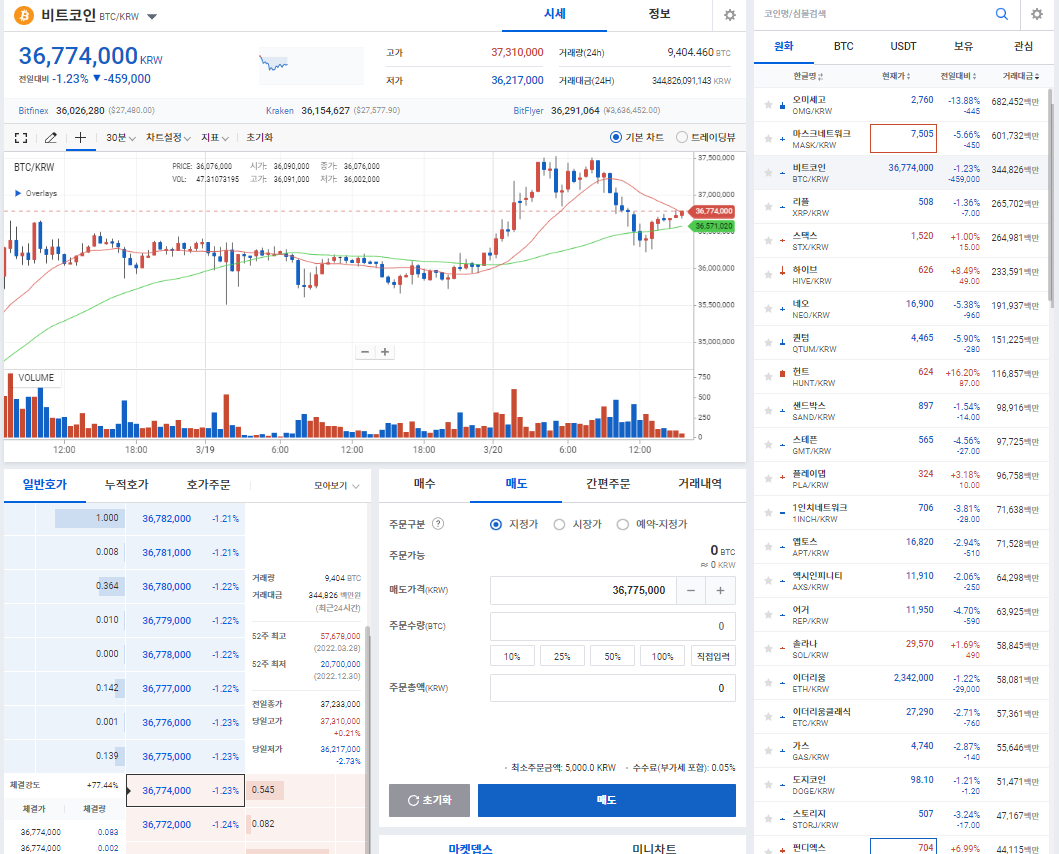The image size is (1059, 854).
Task: Toggle fullscreen chart icon
Action: (21, 138)
